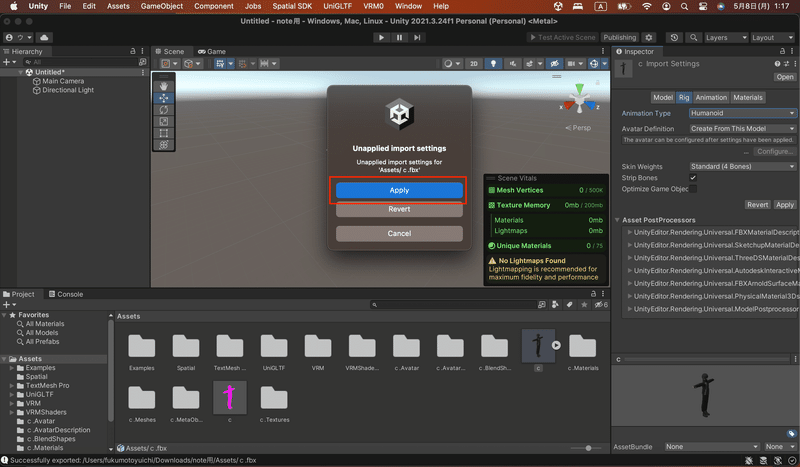The image size is (800, 467).
Task: Toggle 2D view mode in Scene
Action: (x=473, y=64)
